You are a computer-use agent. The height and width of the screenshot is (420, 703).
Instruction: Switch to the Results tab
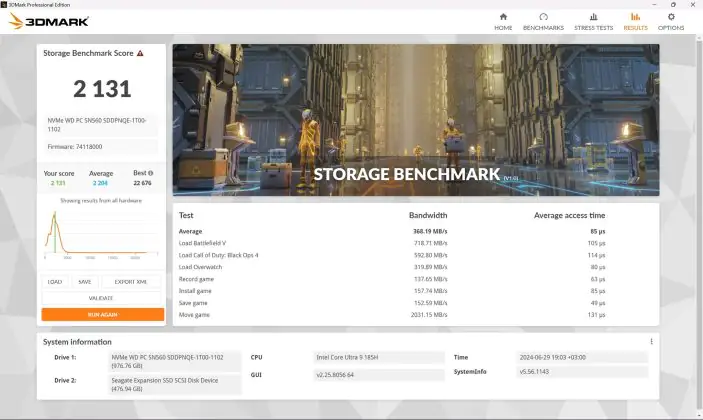click(635, 22)
